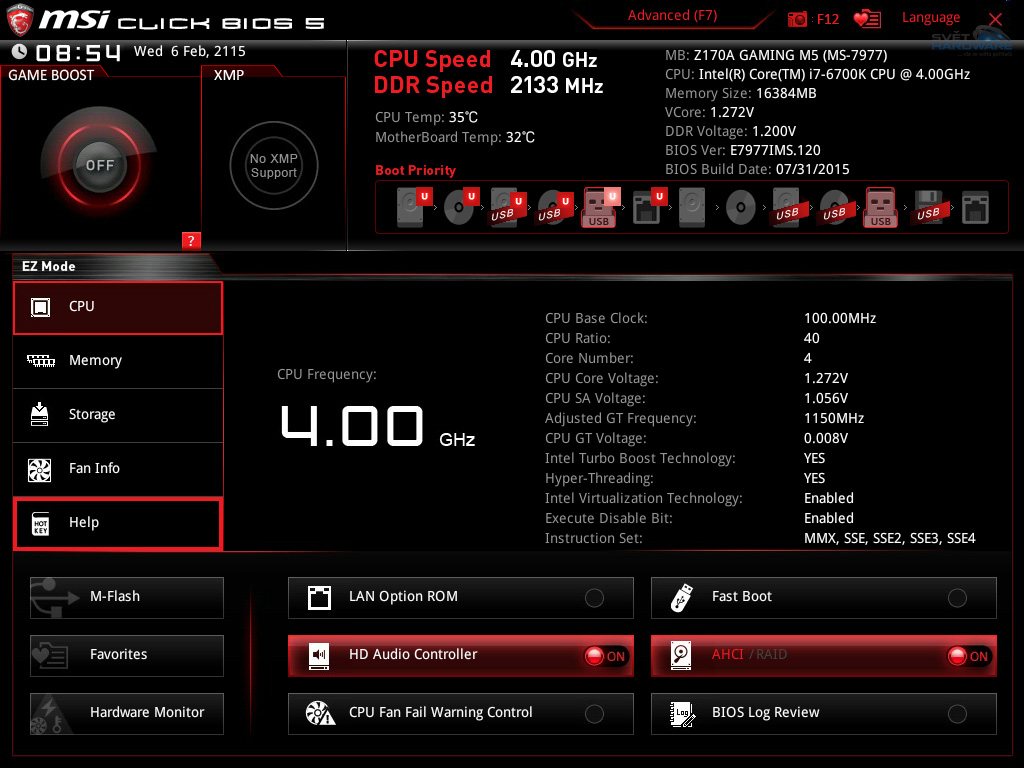Viewport: 1024px width, 768px height.
Task: Switch storage mode from AHCI to RAID
Action: [965, 656]
